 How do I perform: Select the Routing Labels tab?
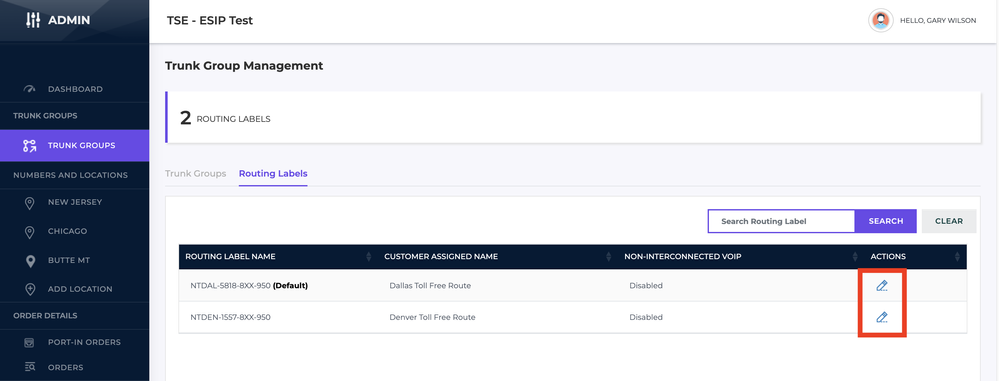pos(273,173)
